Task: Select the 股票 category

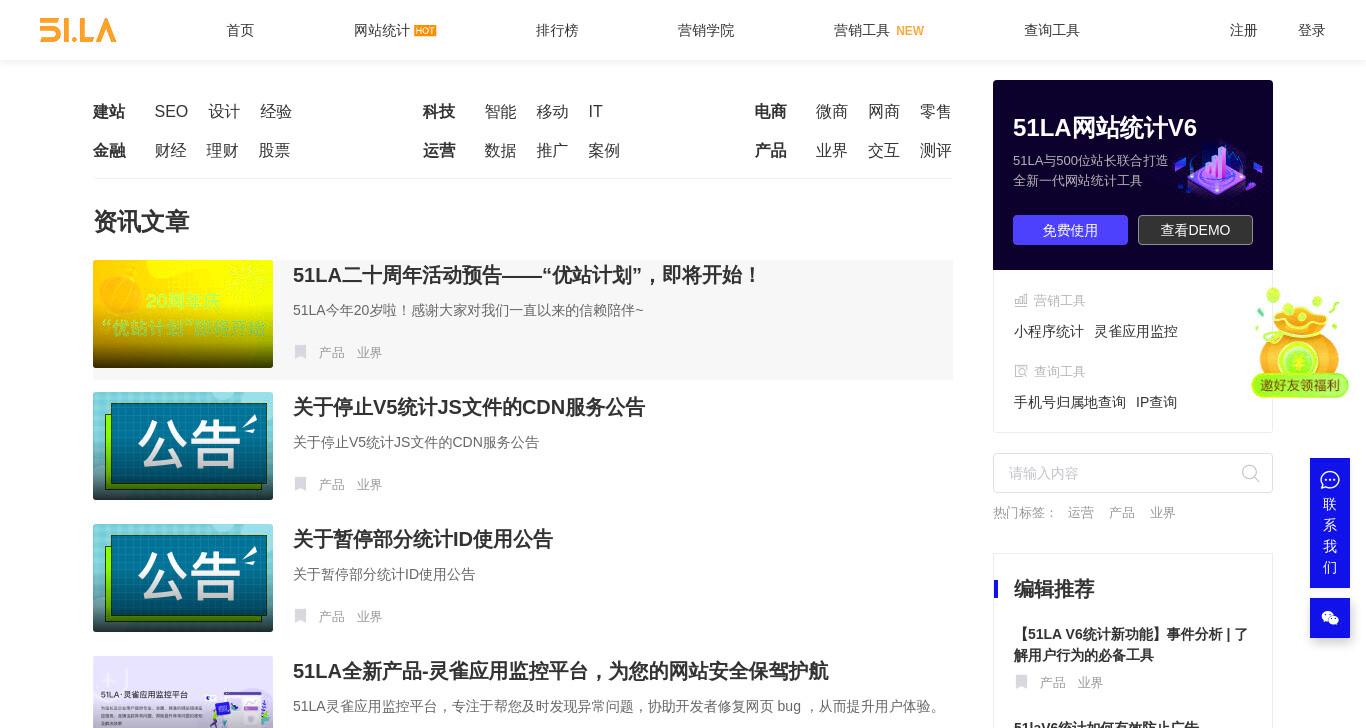Action: click(275, 151)
